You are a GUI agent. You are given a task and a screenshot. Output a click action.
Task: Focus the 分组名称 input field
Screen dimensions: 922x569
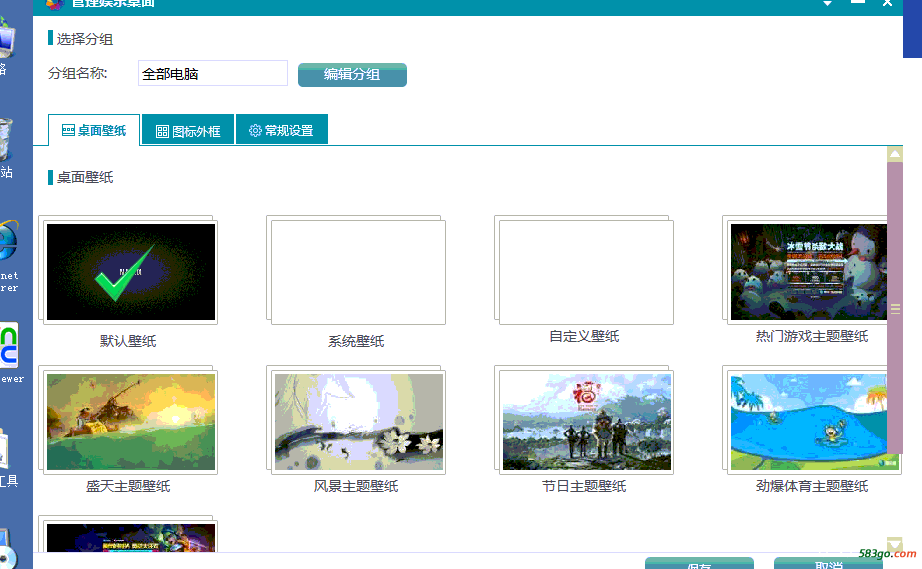213,73
